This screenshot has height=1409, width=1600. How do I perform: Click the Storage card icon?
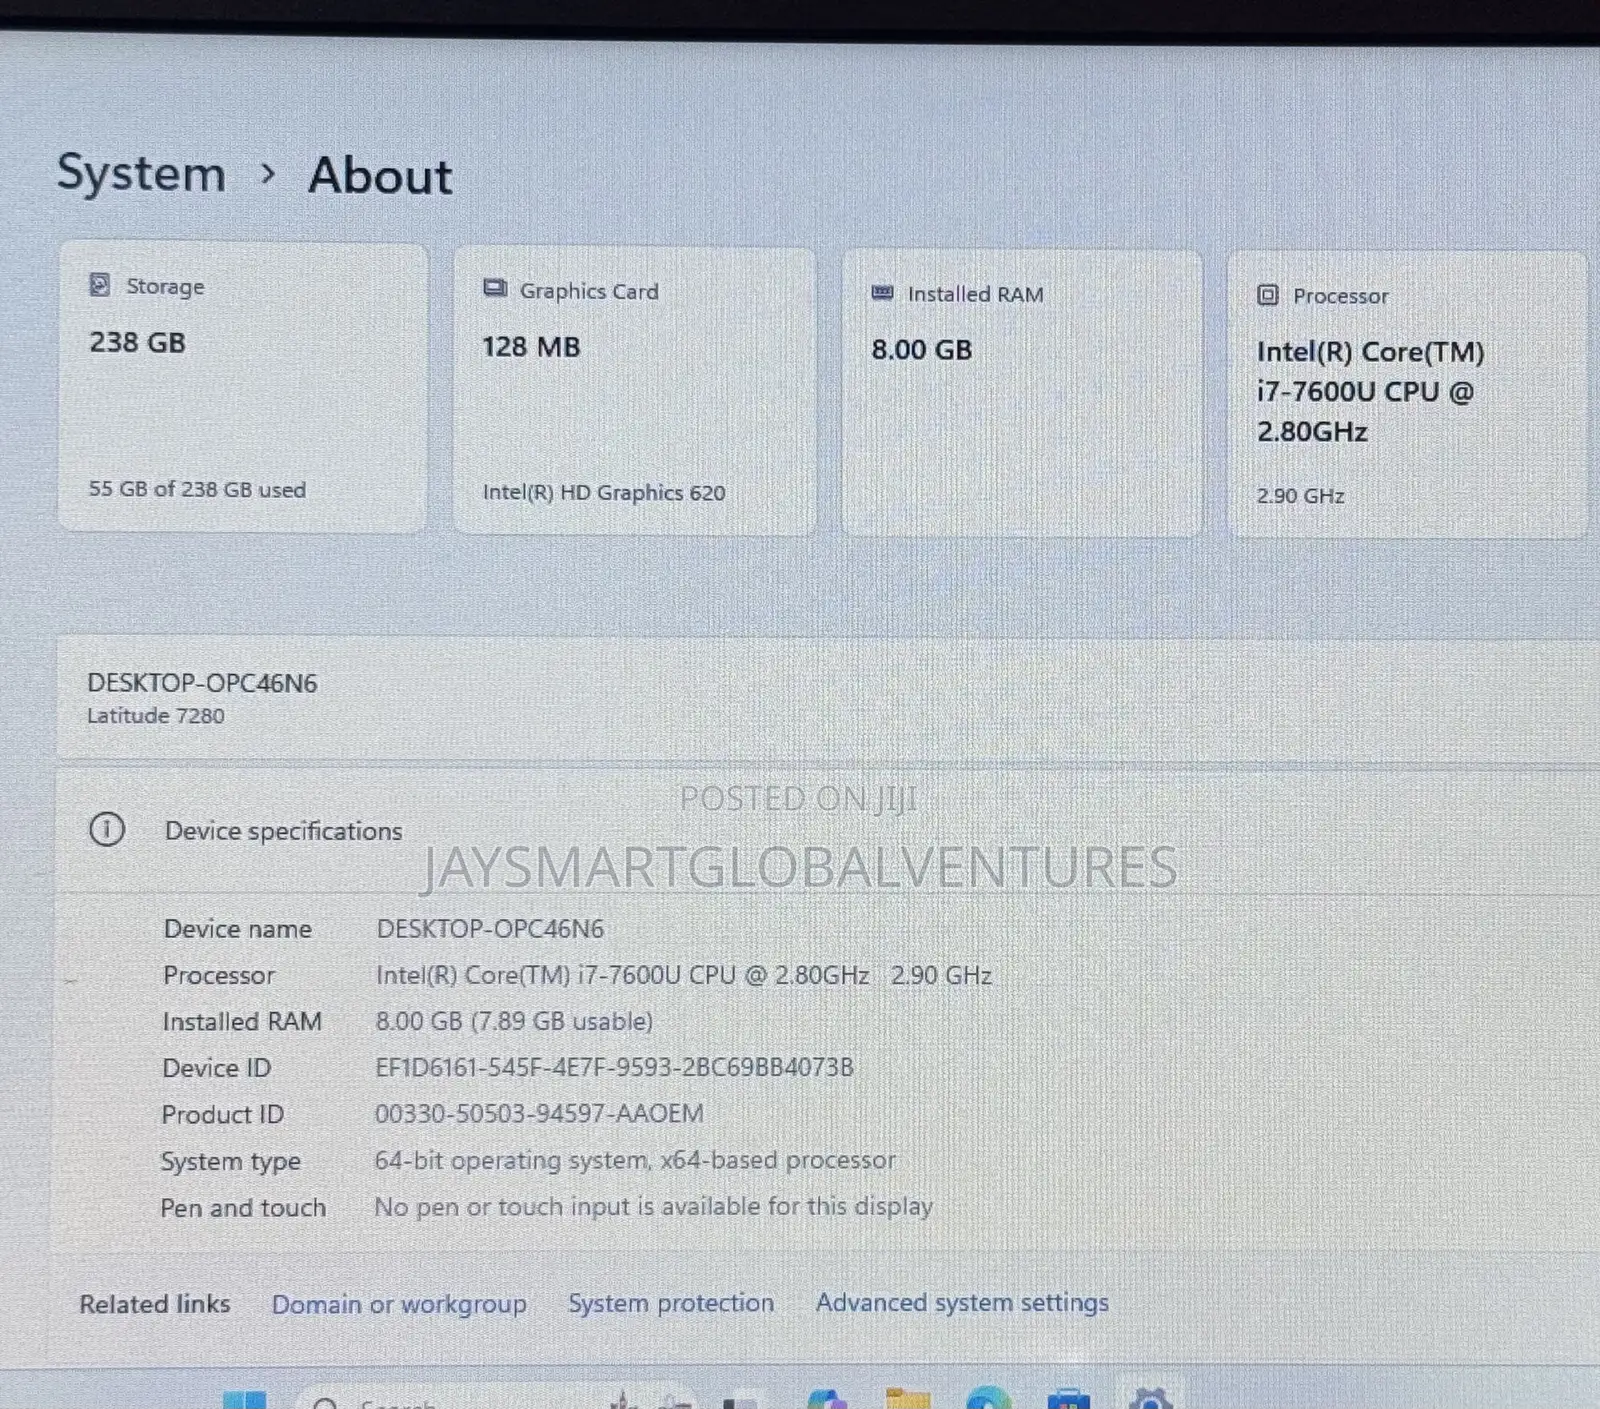point(99,285)
